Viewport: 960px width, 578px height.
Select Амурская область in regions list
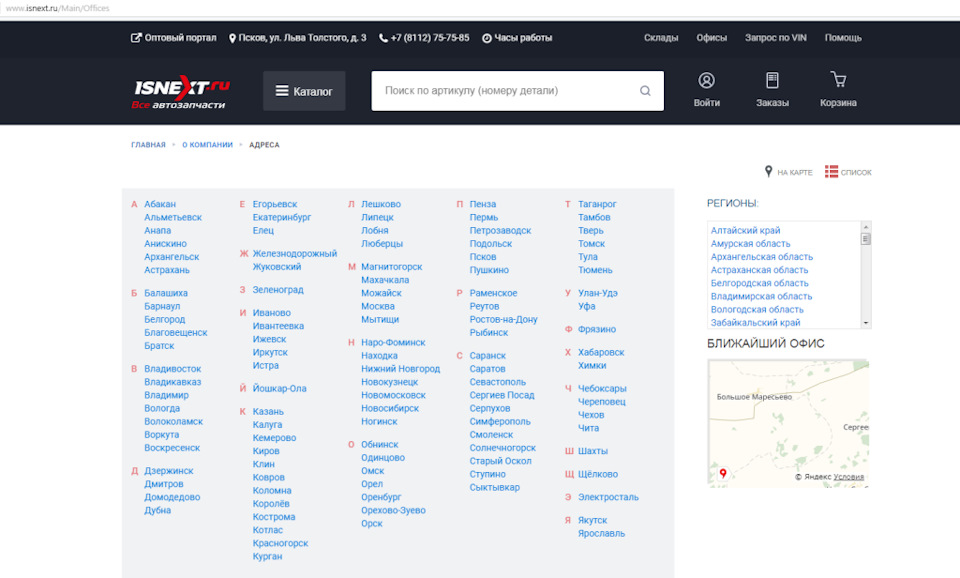tap(750, 244)
